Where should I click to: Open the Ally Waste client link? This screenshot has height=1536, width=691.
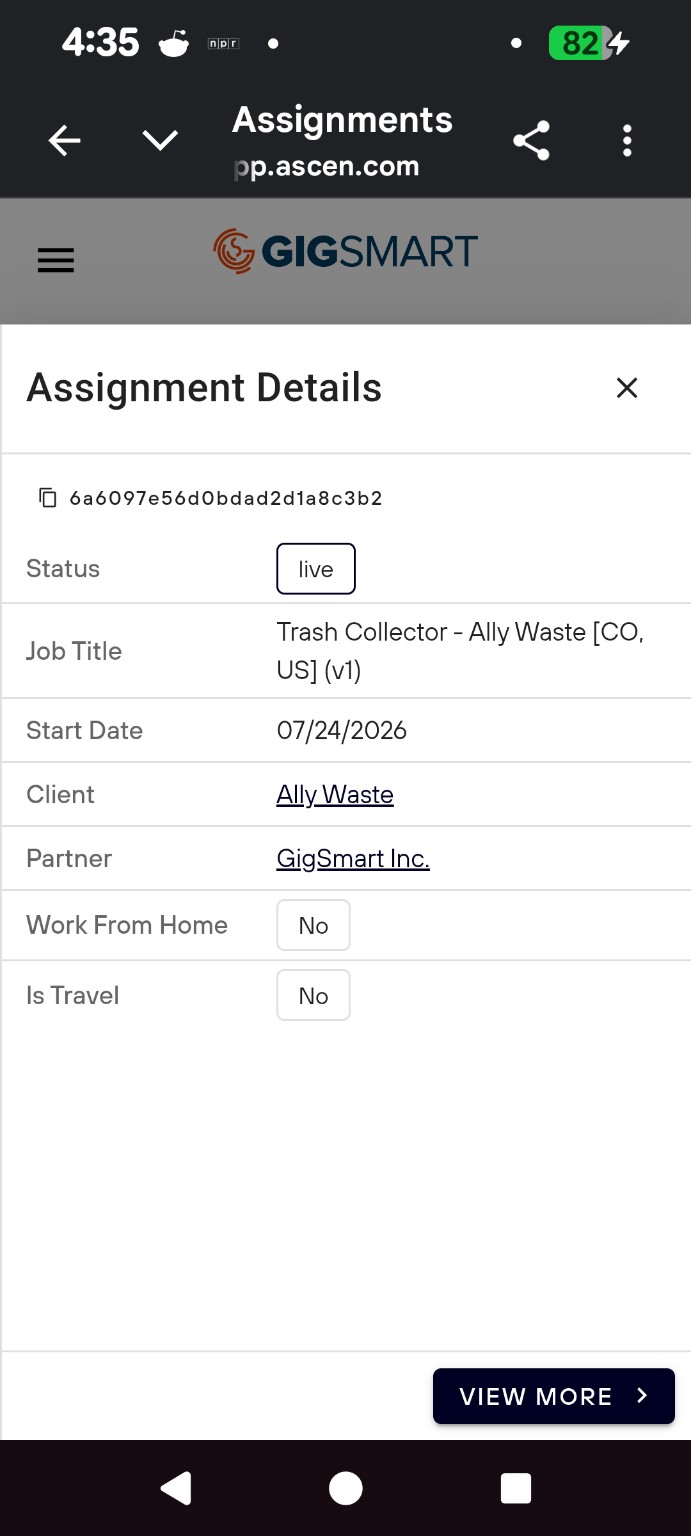coord(335,794)
